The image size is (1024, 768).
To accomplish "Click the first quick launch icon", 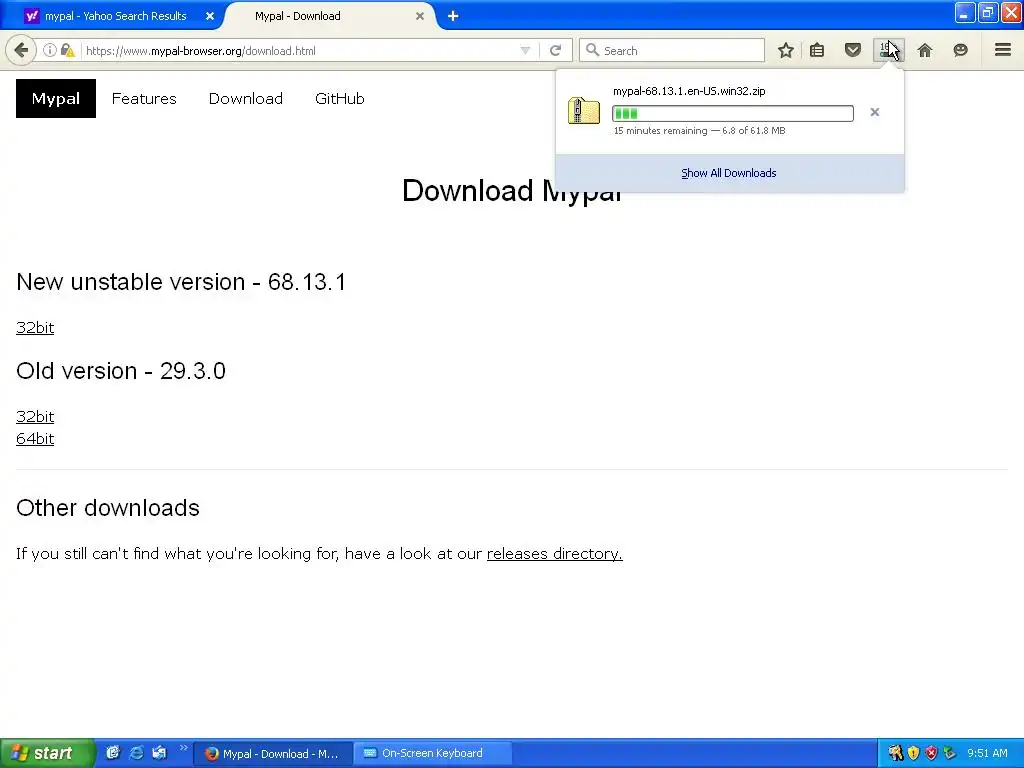I will coord(113,753).
